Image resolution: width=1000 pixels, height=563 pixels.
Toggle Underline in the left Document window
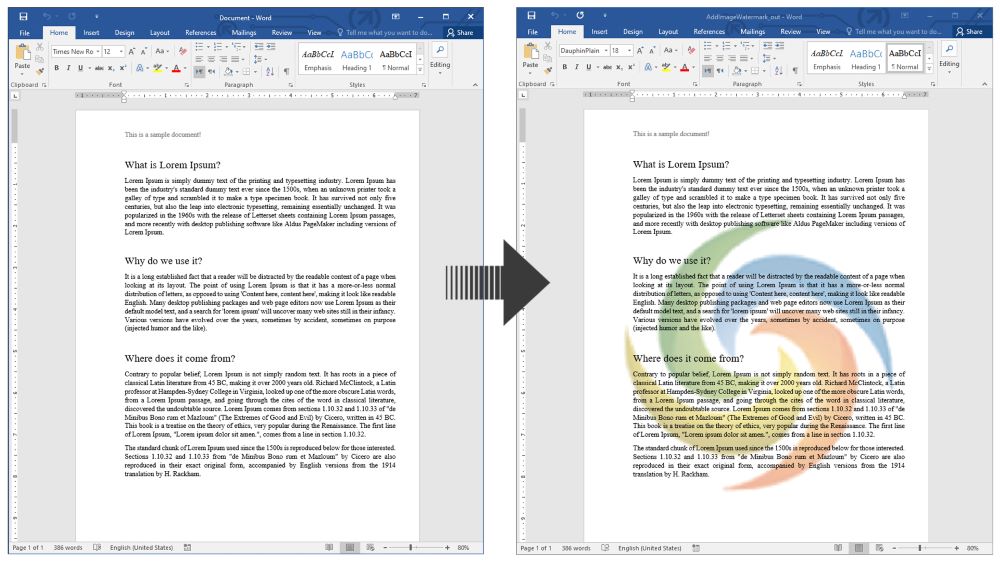80,69
